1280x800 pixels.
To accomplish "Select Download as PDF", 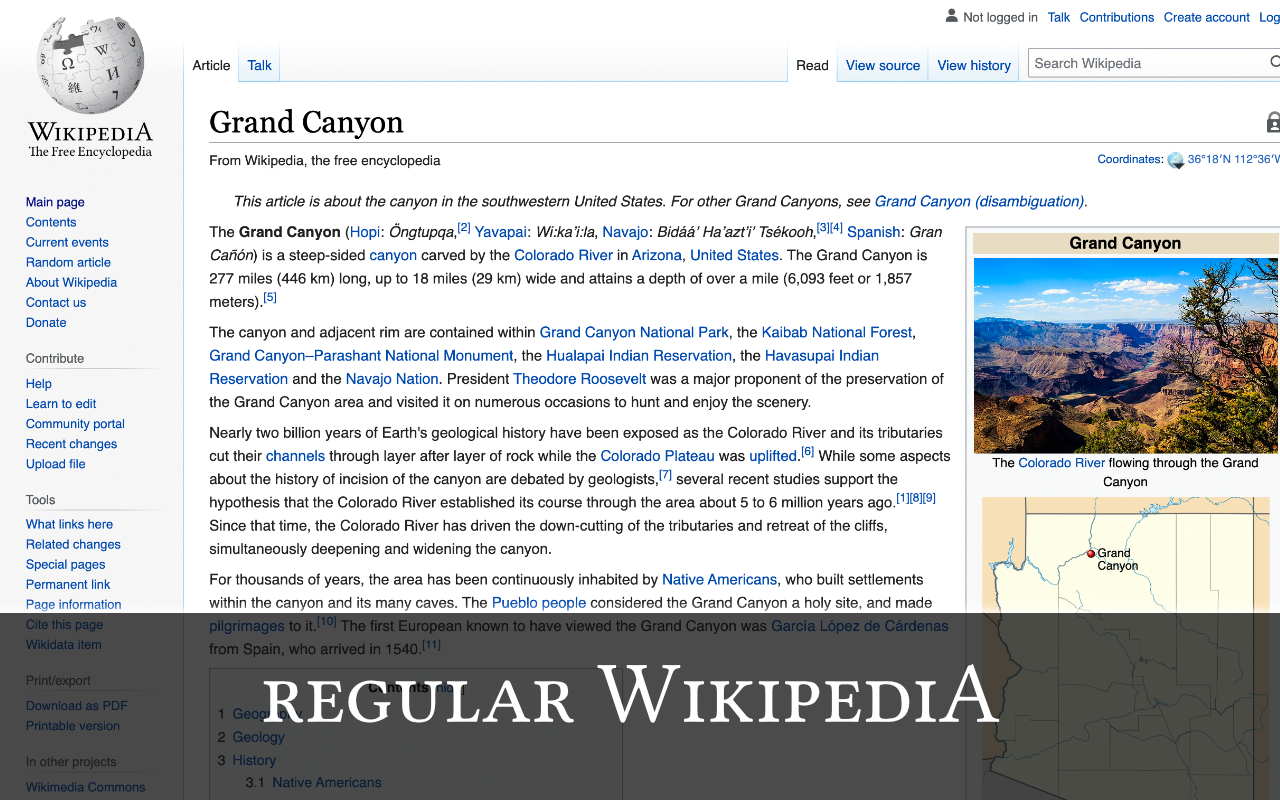I will pos(76,705).
